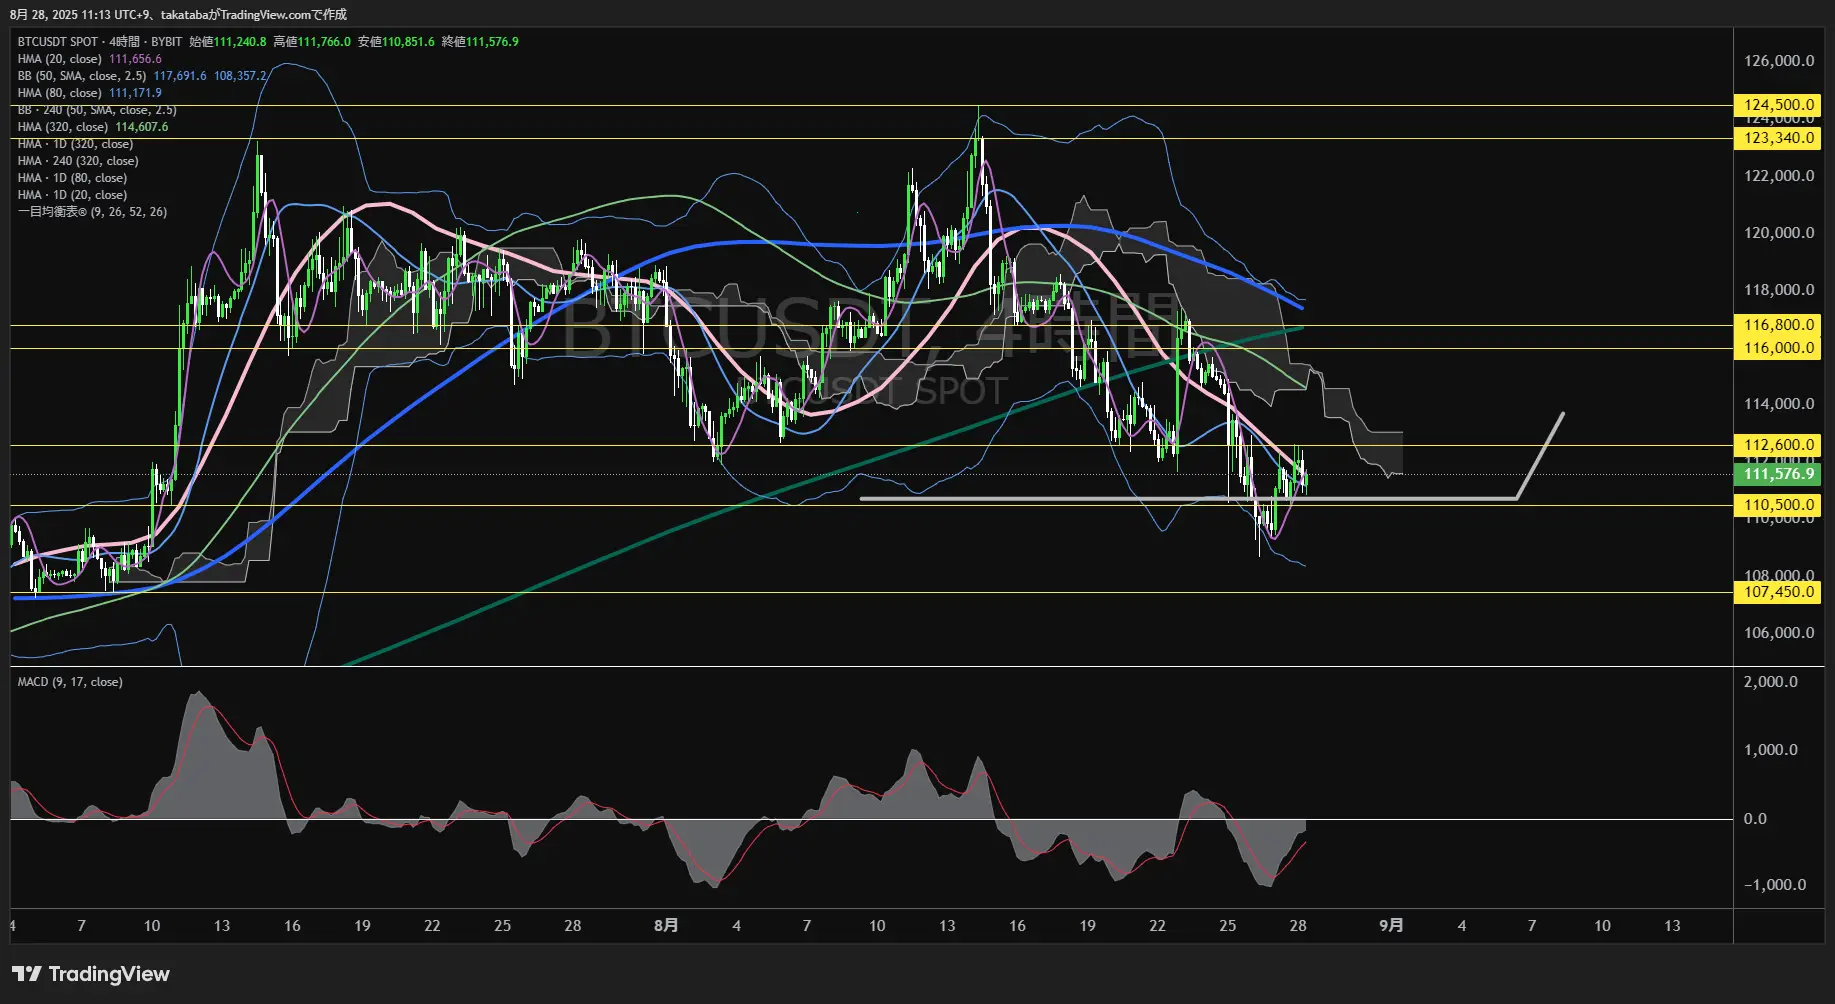
Task: Click the green current price tag 111,576.9
Action: pyautogui.click(x=1778, y=474)
